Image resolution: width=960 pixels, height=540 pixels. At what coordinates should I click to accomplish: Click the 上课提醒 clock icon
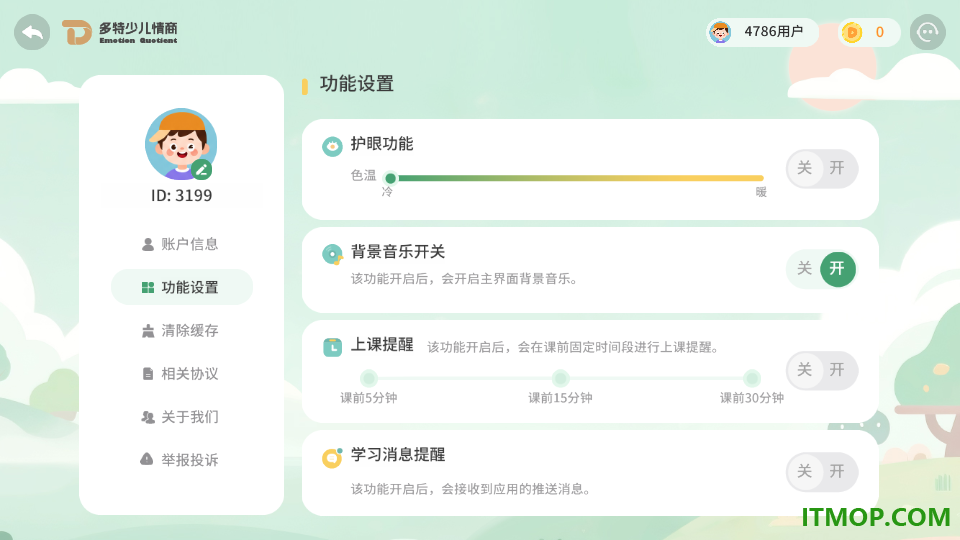click(x=332, y=347)
